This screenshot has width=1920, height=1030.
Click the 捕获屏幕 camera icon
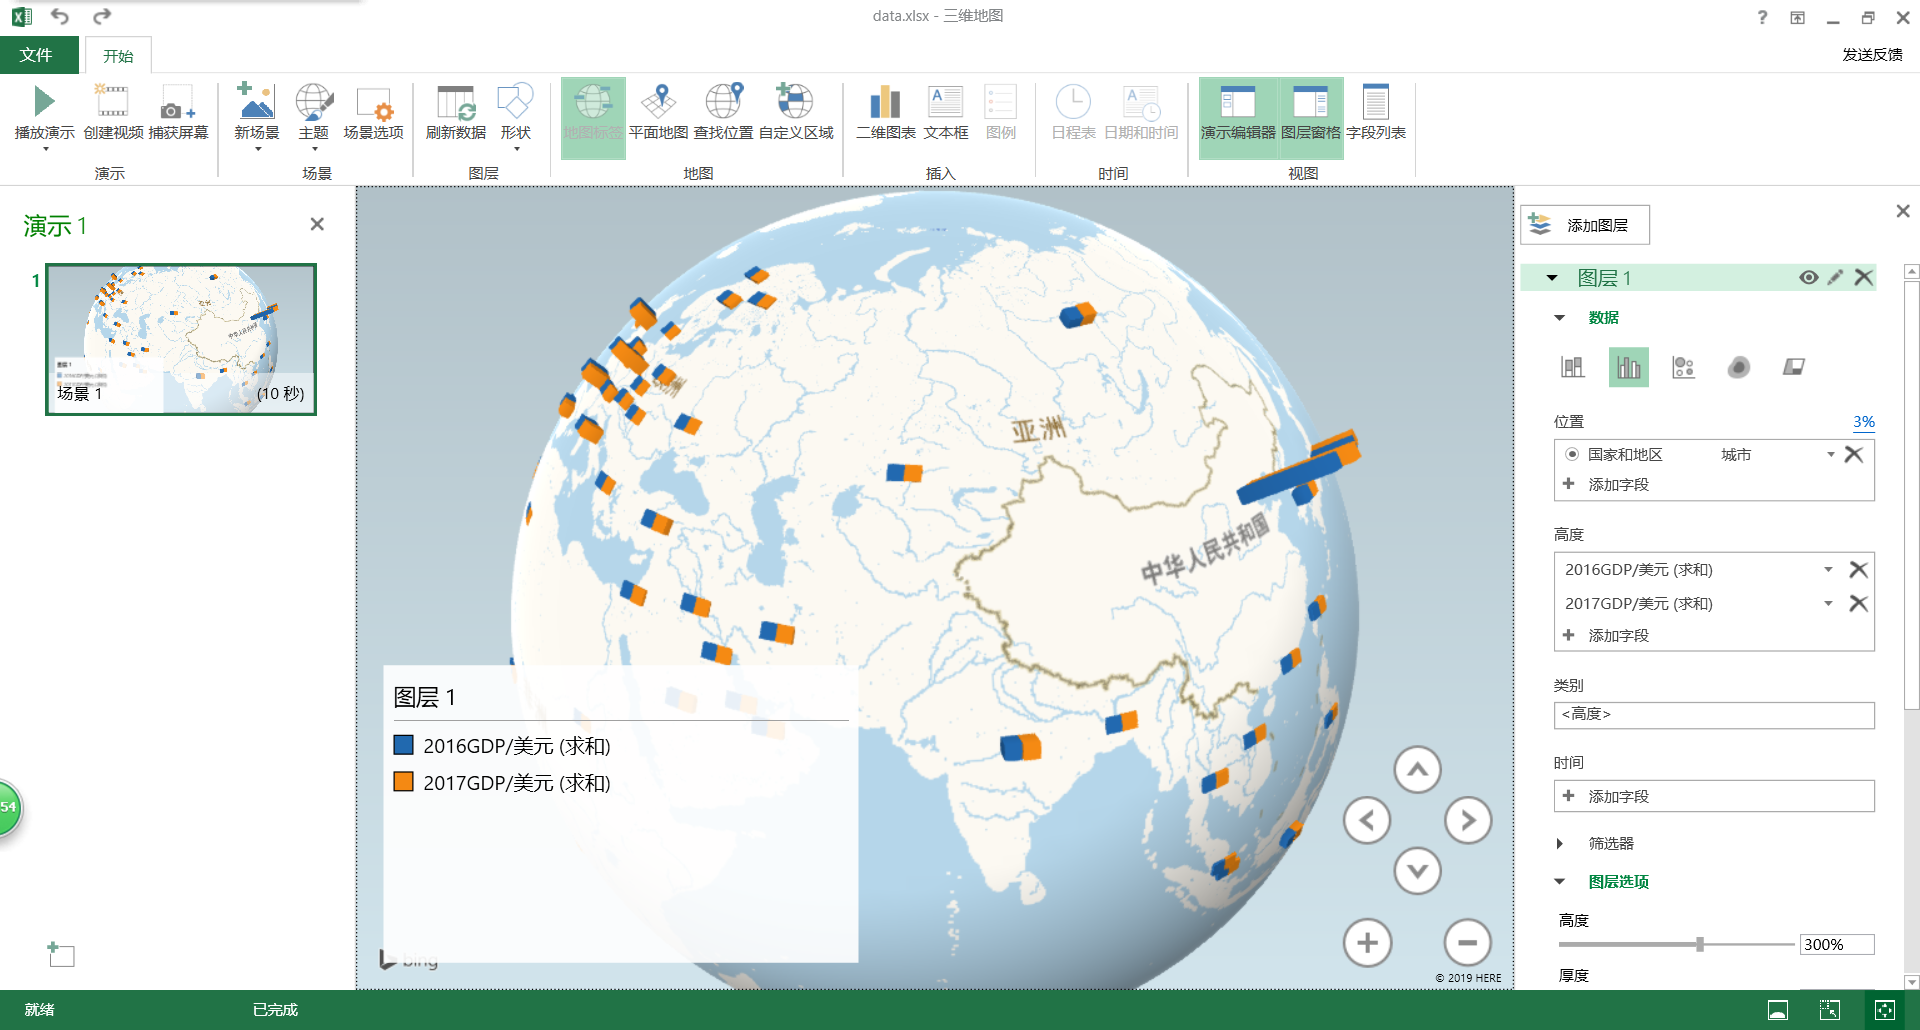[x=178, y=104]
